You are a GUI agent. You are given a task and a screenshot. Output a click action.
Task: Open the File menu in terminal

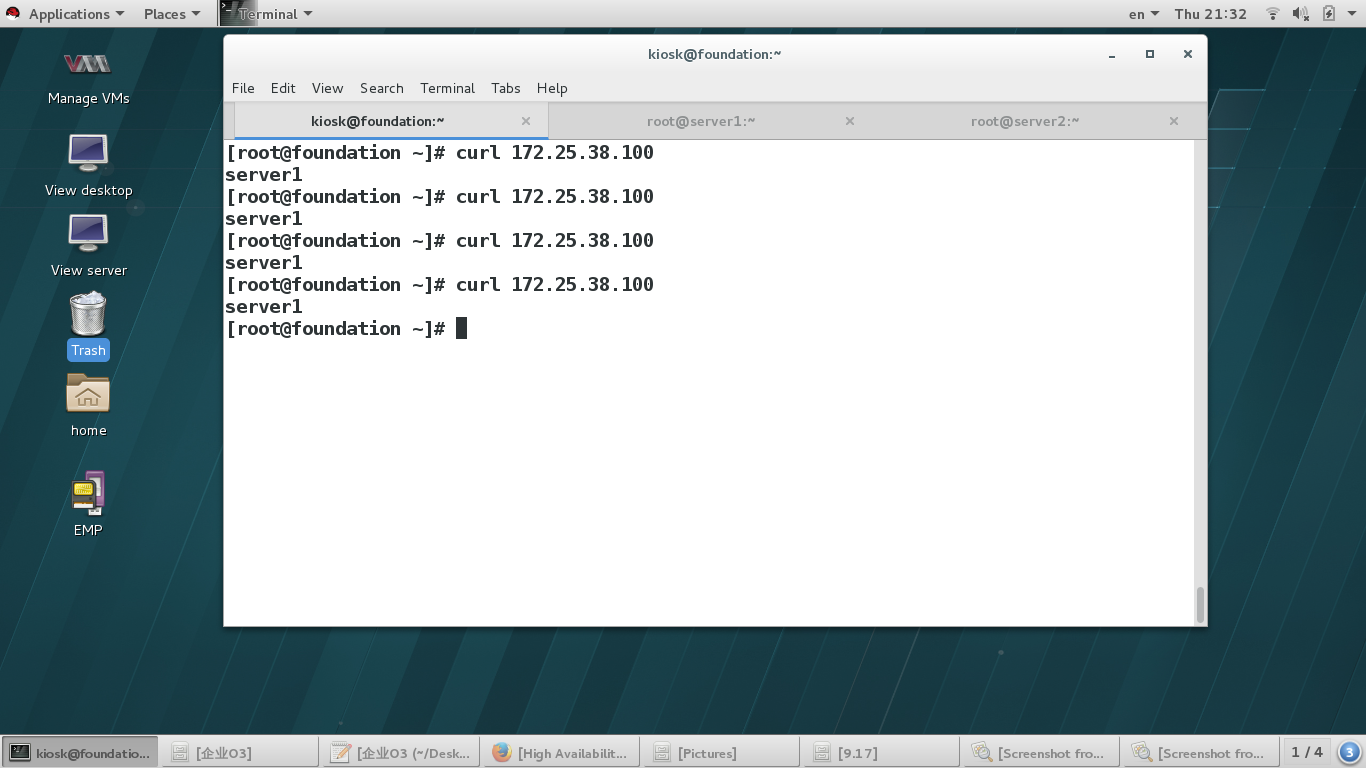coord(243,88)
